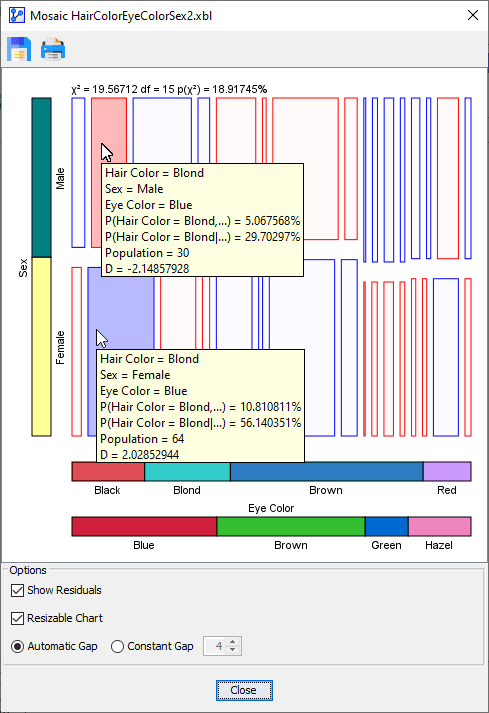Increase the gap value with up arrow
This screenshot has height=713, width=489.
point(233,642)
